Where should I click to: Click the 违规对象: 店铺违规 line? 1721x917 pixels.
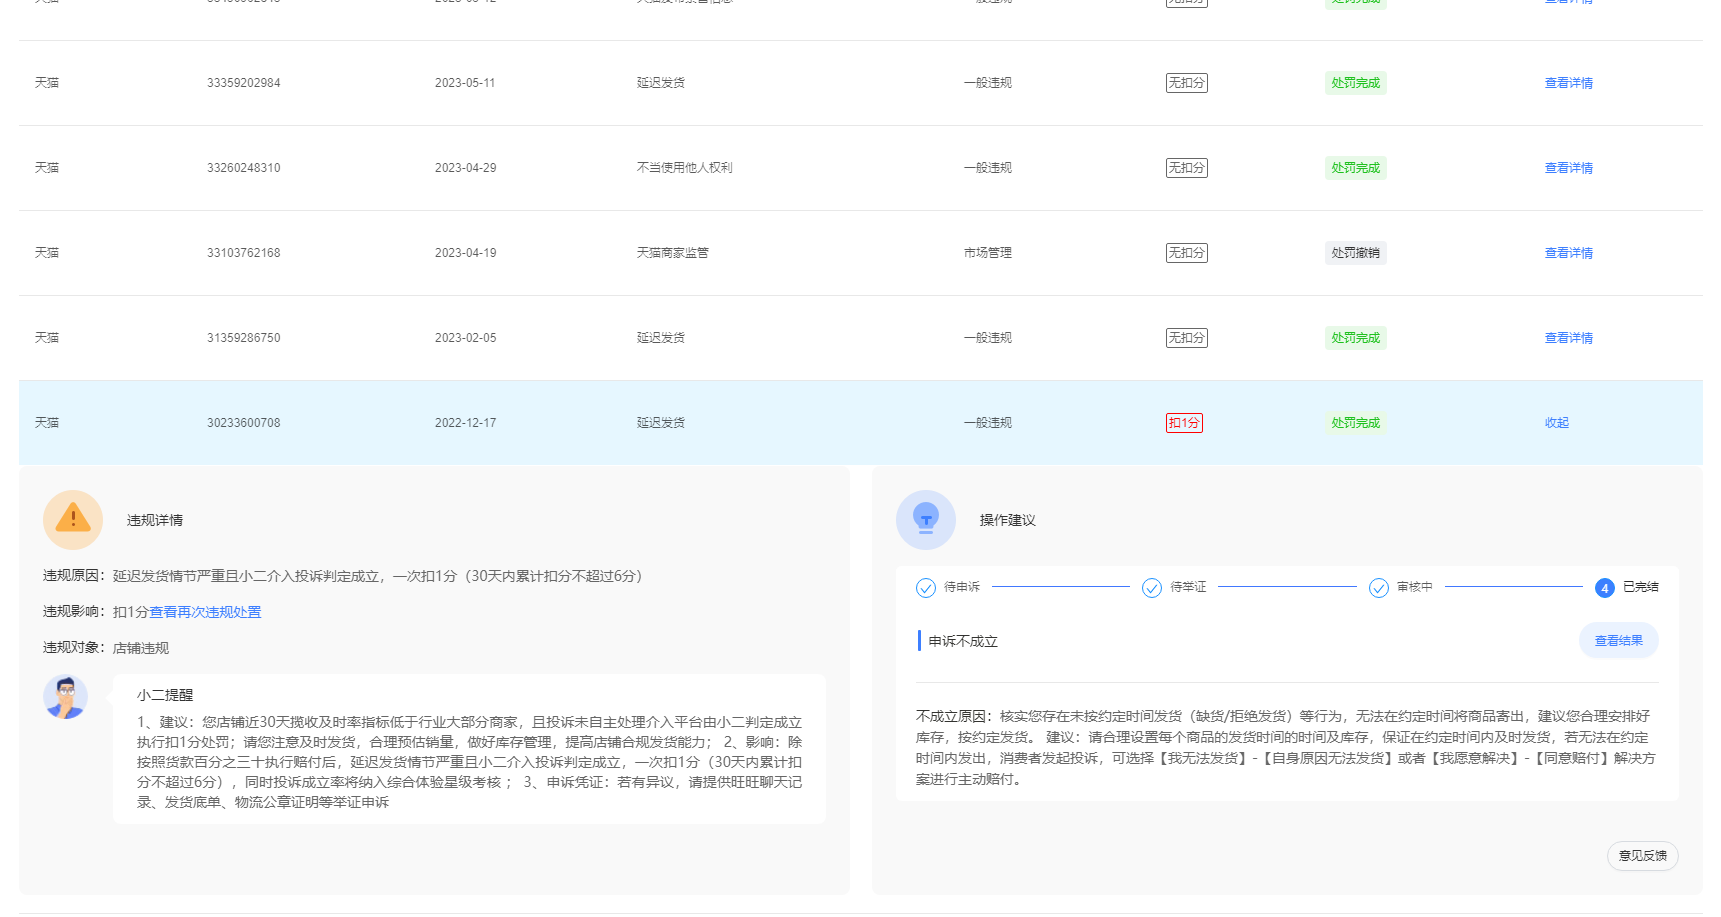(106, 648)
